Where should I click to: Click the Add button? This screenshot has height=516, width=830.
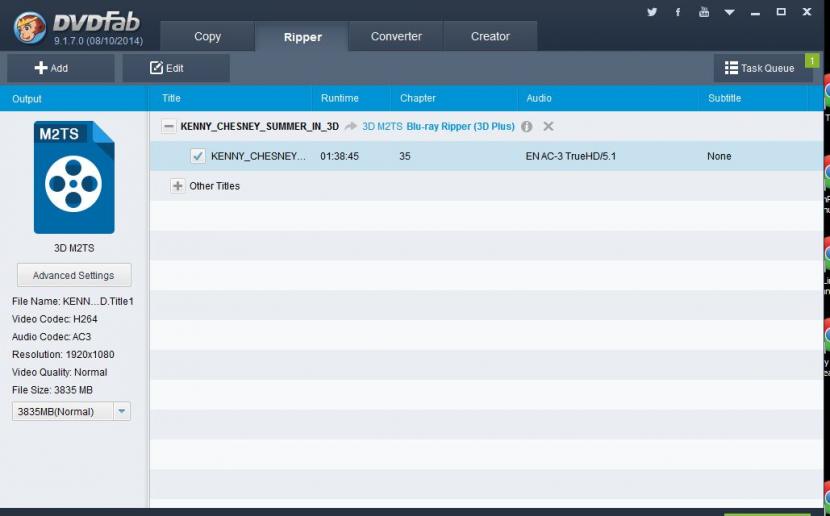tap(61, 68)
